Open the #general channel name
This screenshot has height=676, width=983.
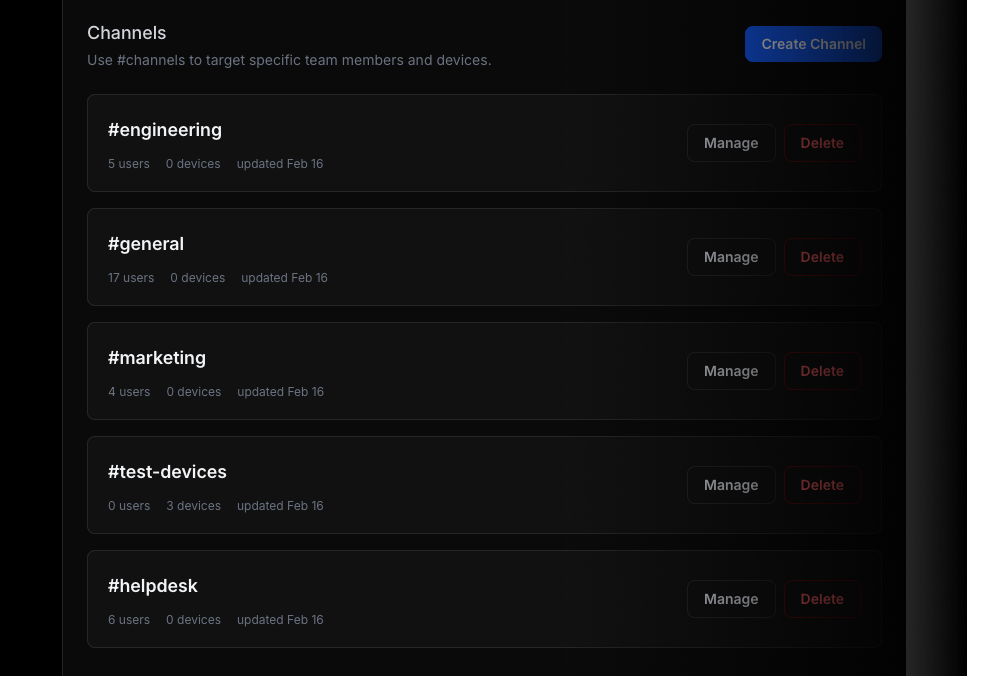146,243
